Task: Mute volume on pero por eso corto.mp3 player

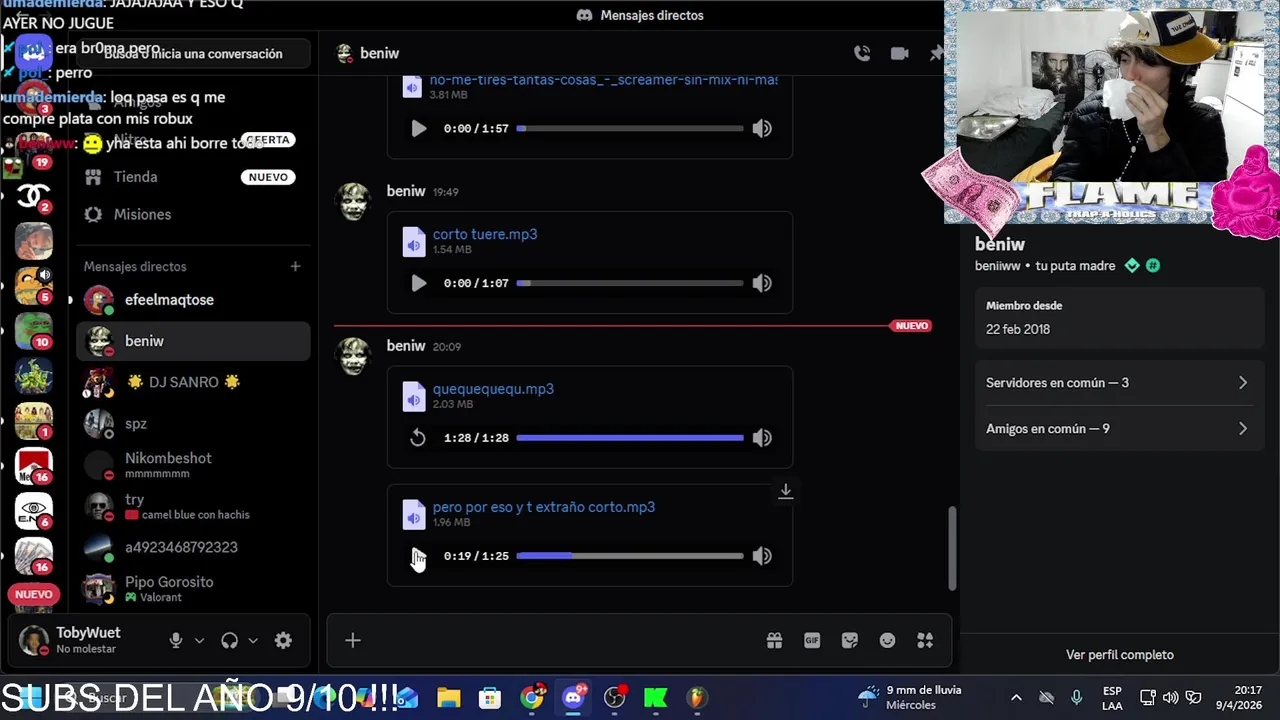Action: [x=762, y=556]
